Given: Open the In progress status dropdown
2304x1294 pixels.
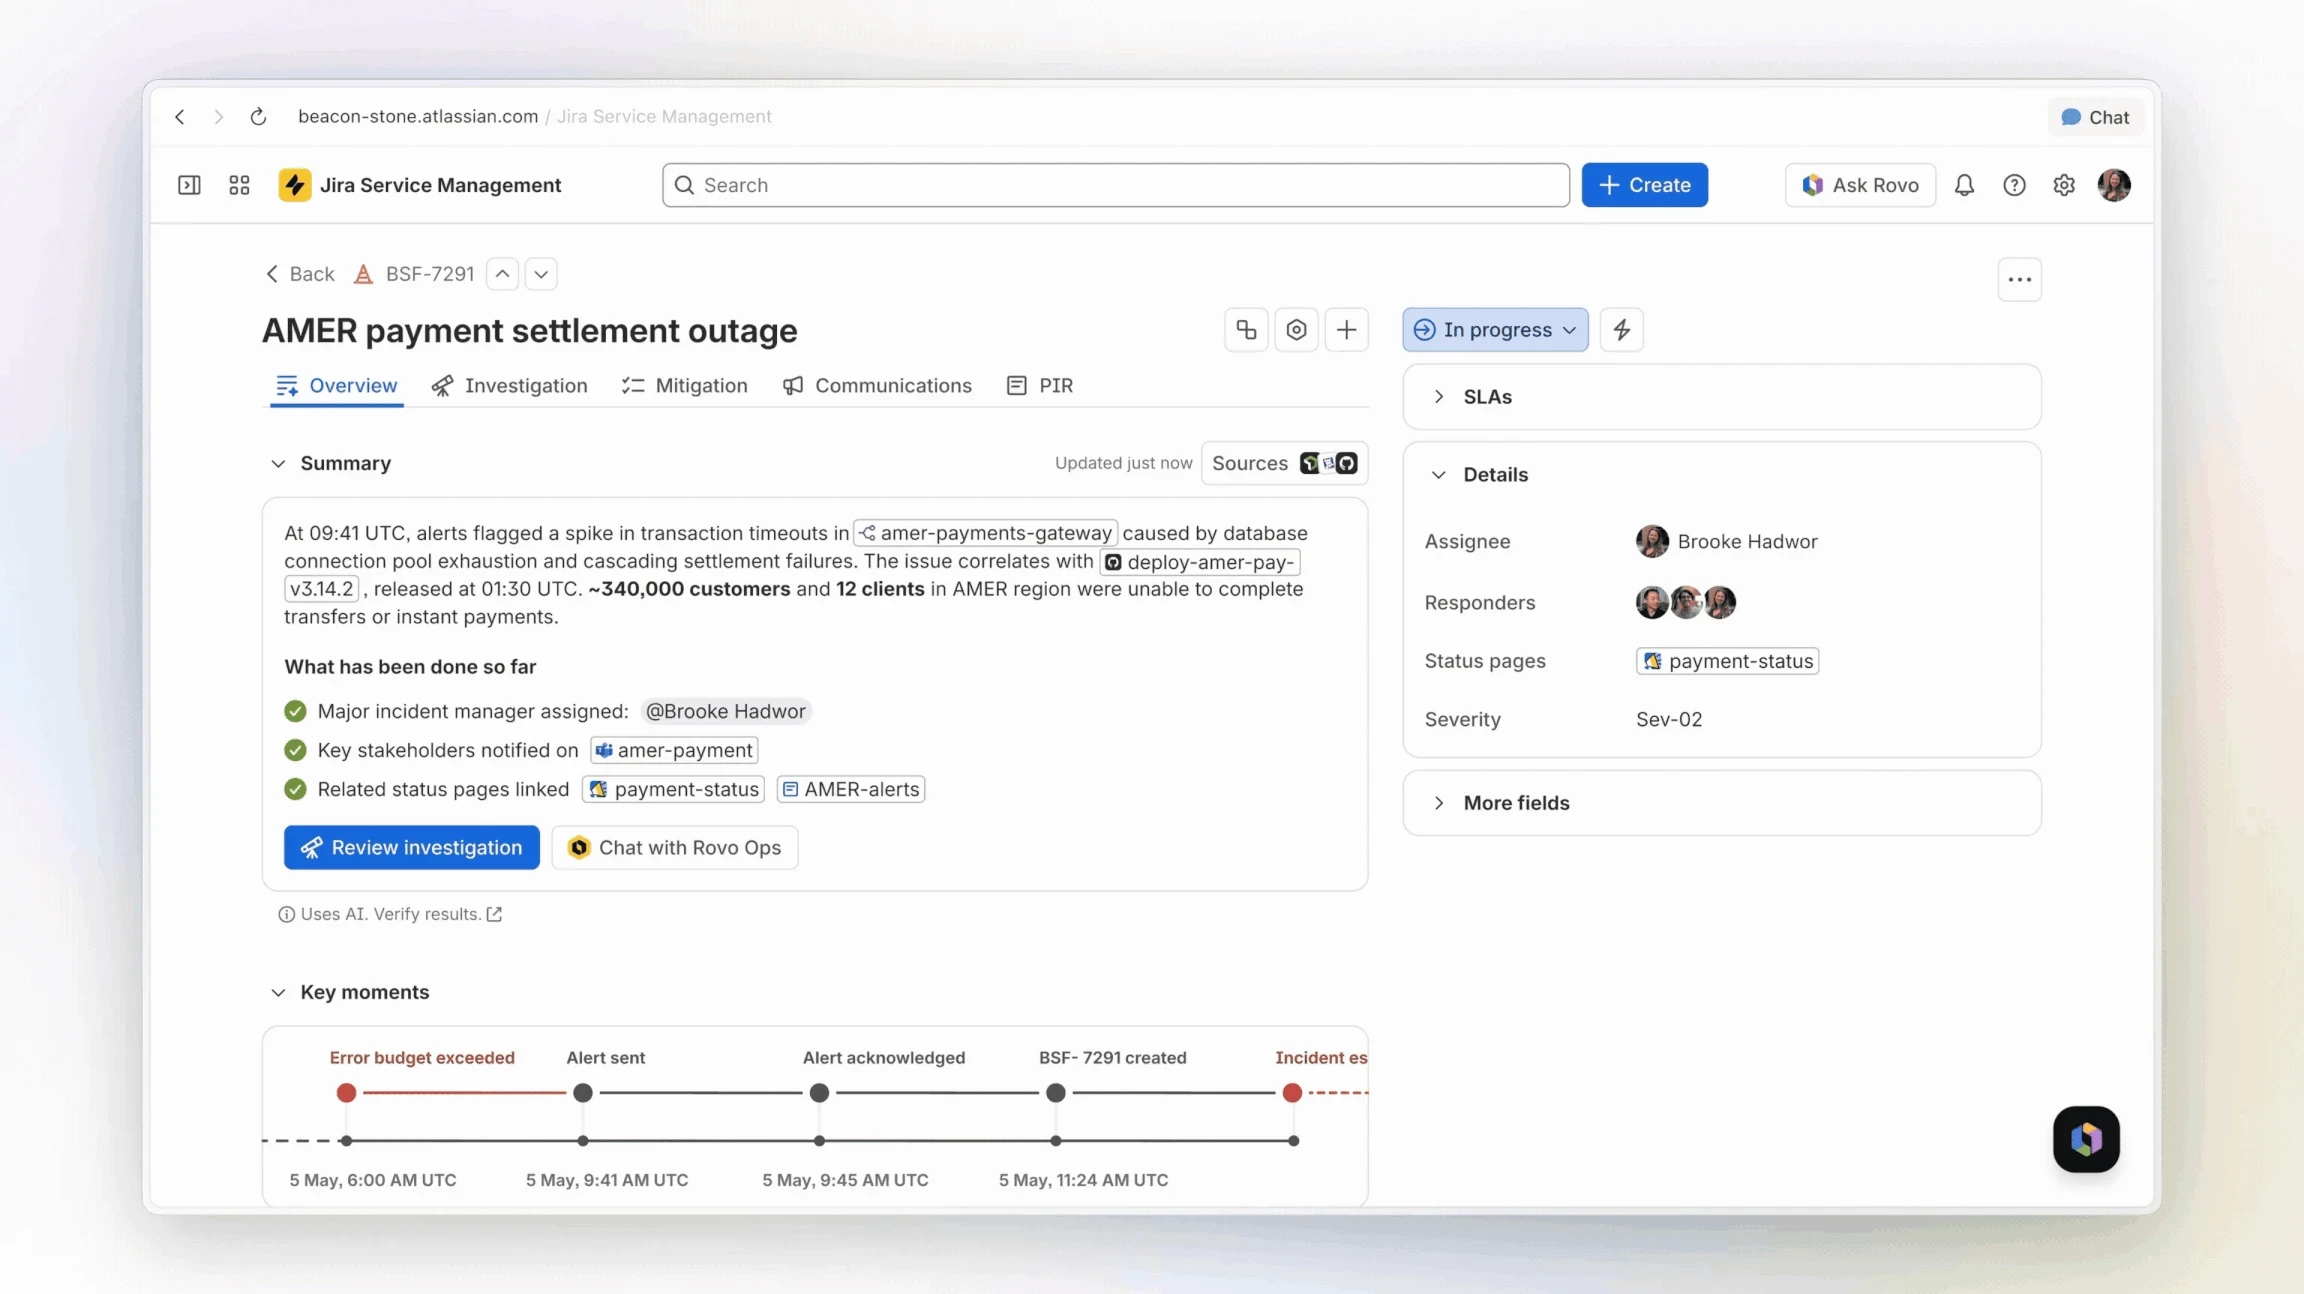Looking at the screenshot, I should click(1495, 330).
